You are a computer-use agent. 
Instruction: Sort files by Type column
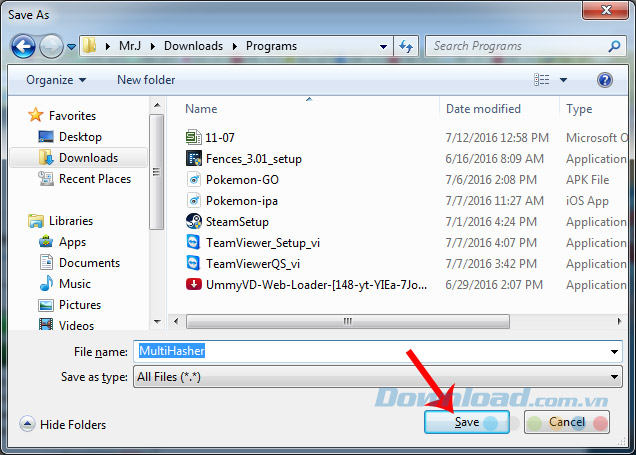[x=579, y=109]
